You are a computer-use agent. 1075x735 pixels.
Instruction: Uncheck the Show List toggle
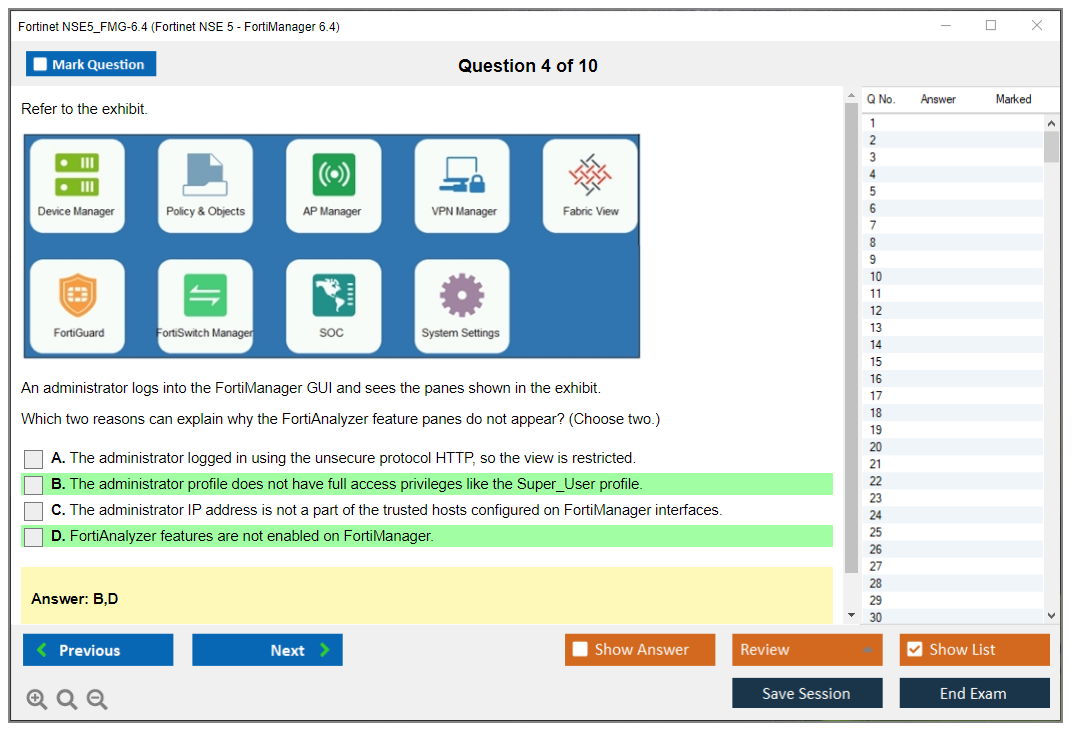point(915,650)
